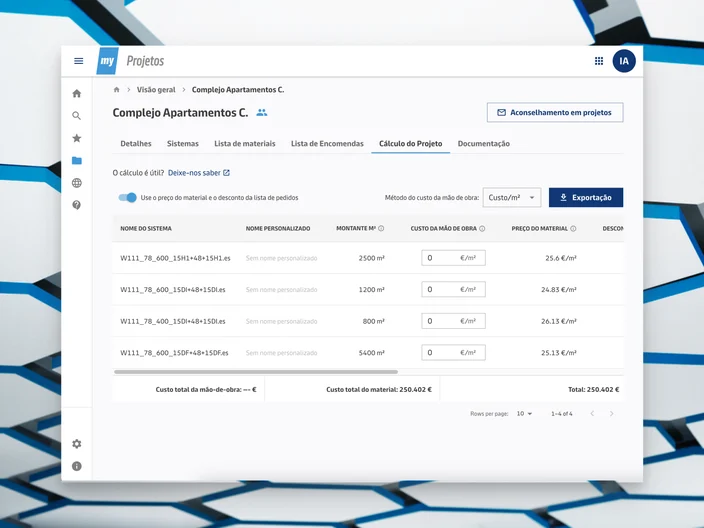Click the NOME PERSONALIZADO column header
This screenshot has height=528, width=704.
tap(278, 229)
